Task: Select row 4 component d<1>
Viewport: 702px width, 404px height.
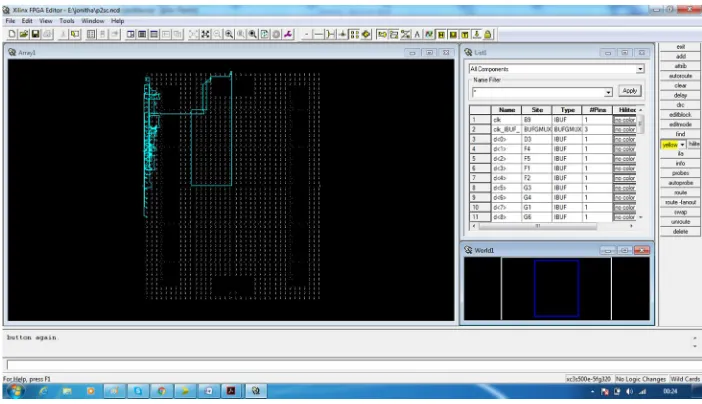Action: pyautogui.click(x=552, y=149)
